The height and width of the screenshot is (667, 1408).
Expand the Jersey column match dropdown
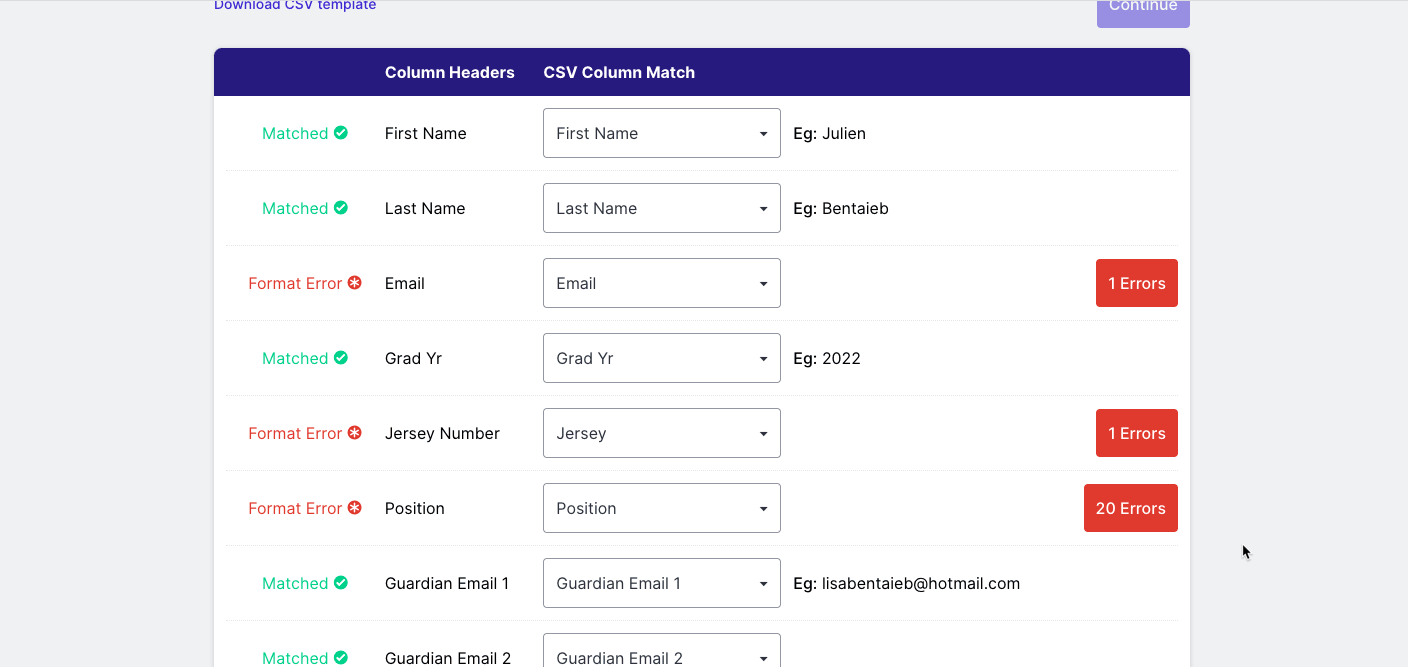point(662,433)
